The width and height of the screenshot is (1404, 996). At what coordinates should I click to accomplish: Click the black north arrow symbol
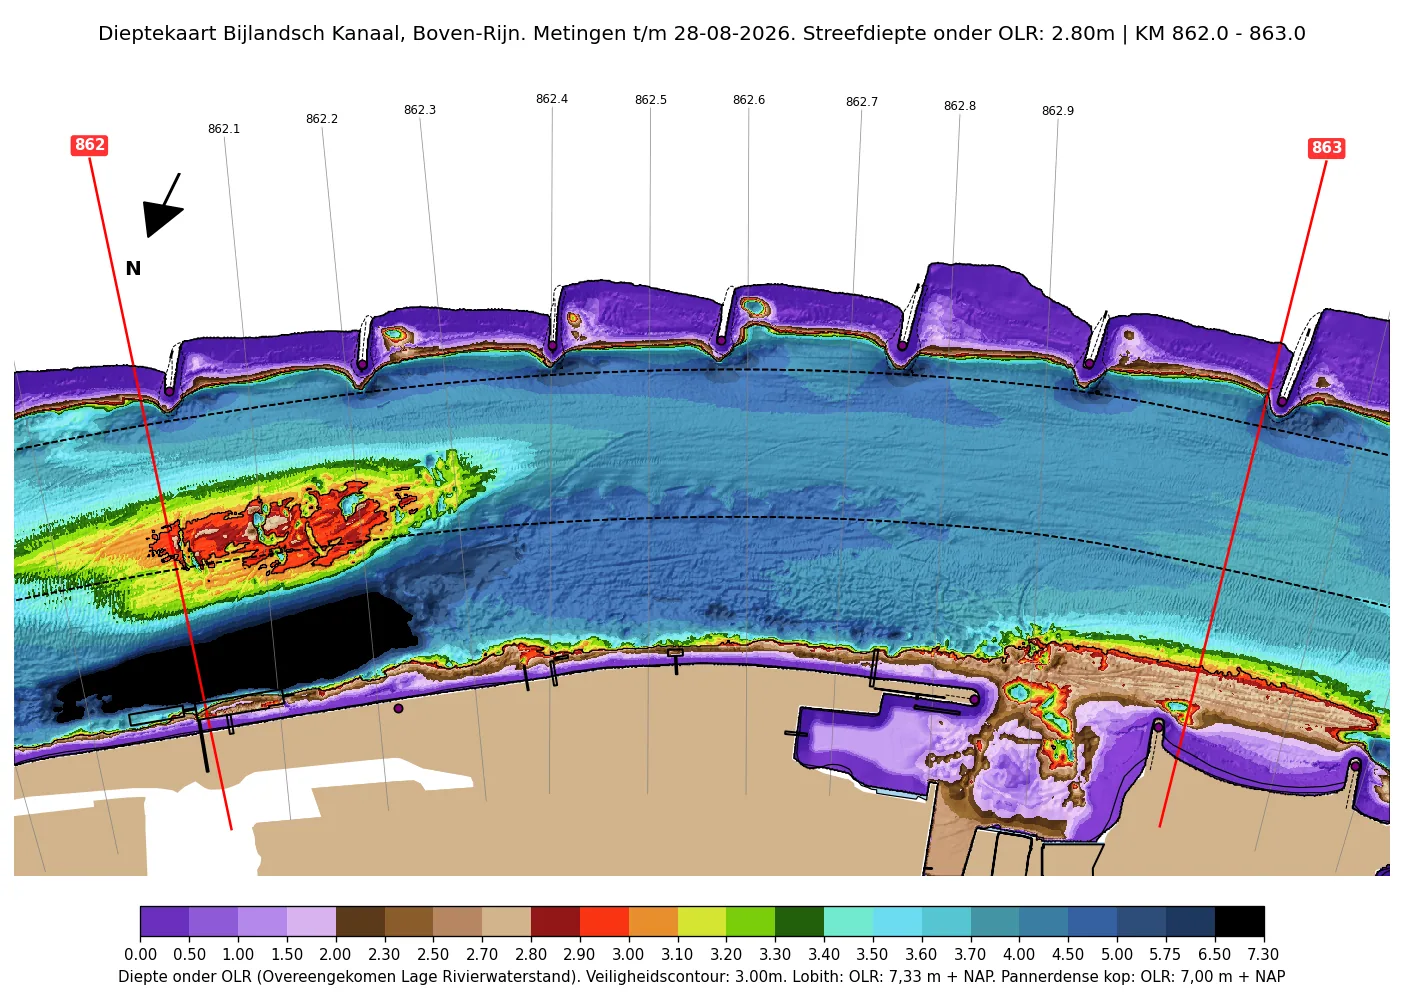pos(163,206)
